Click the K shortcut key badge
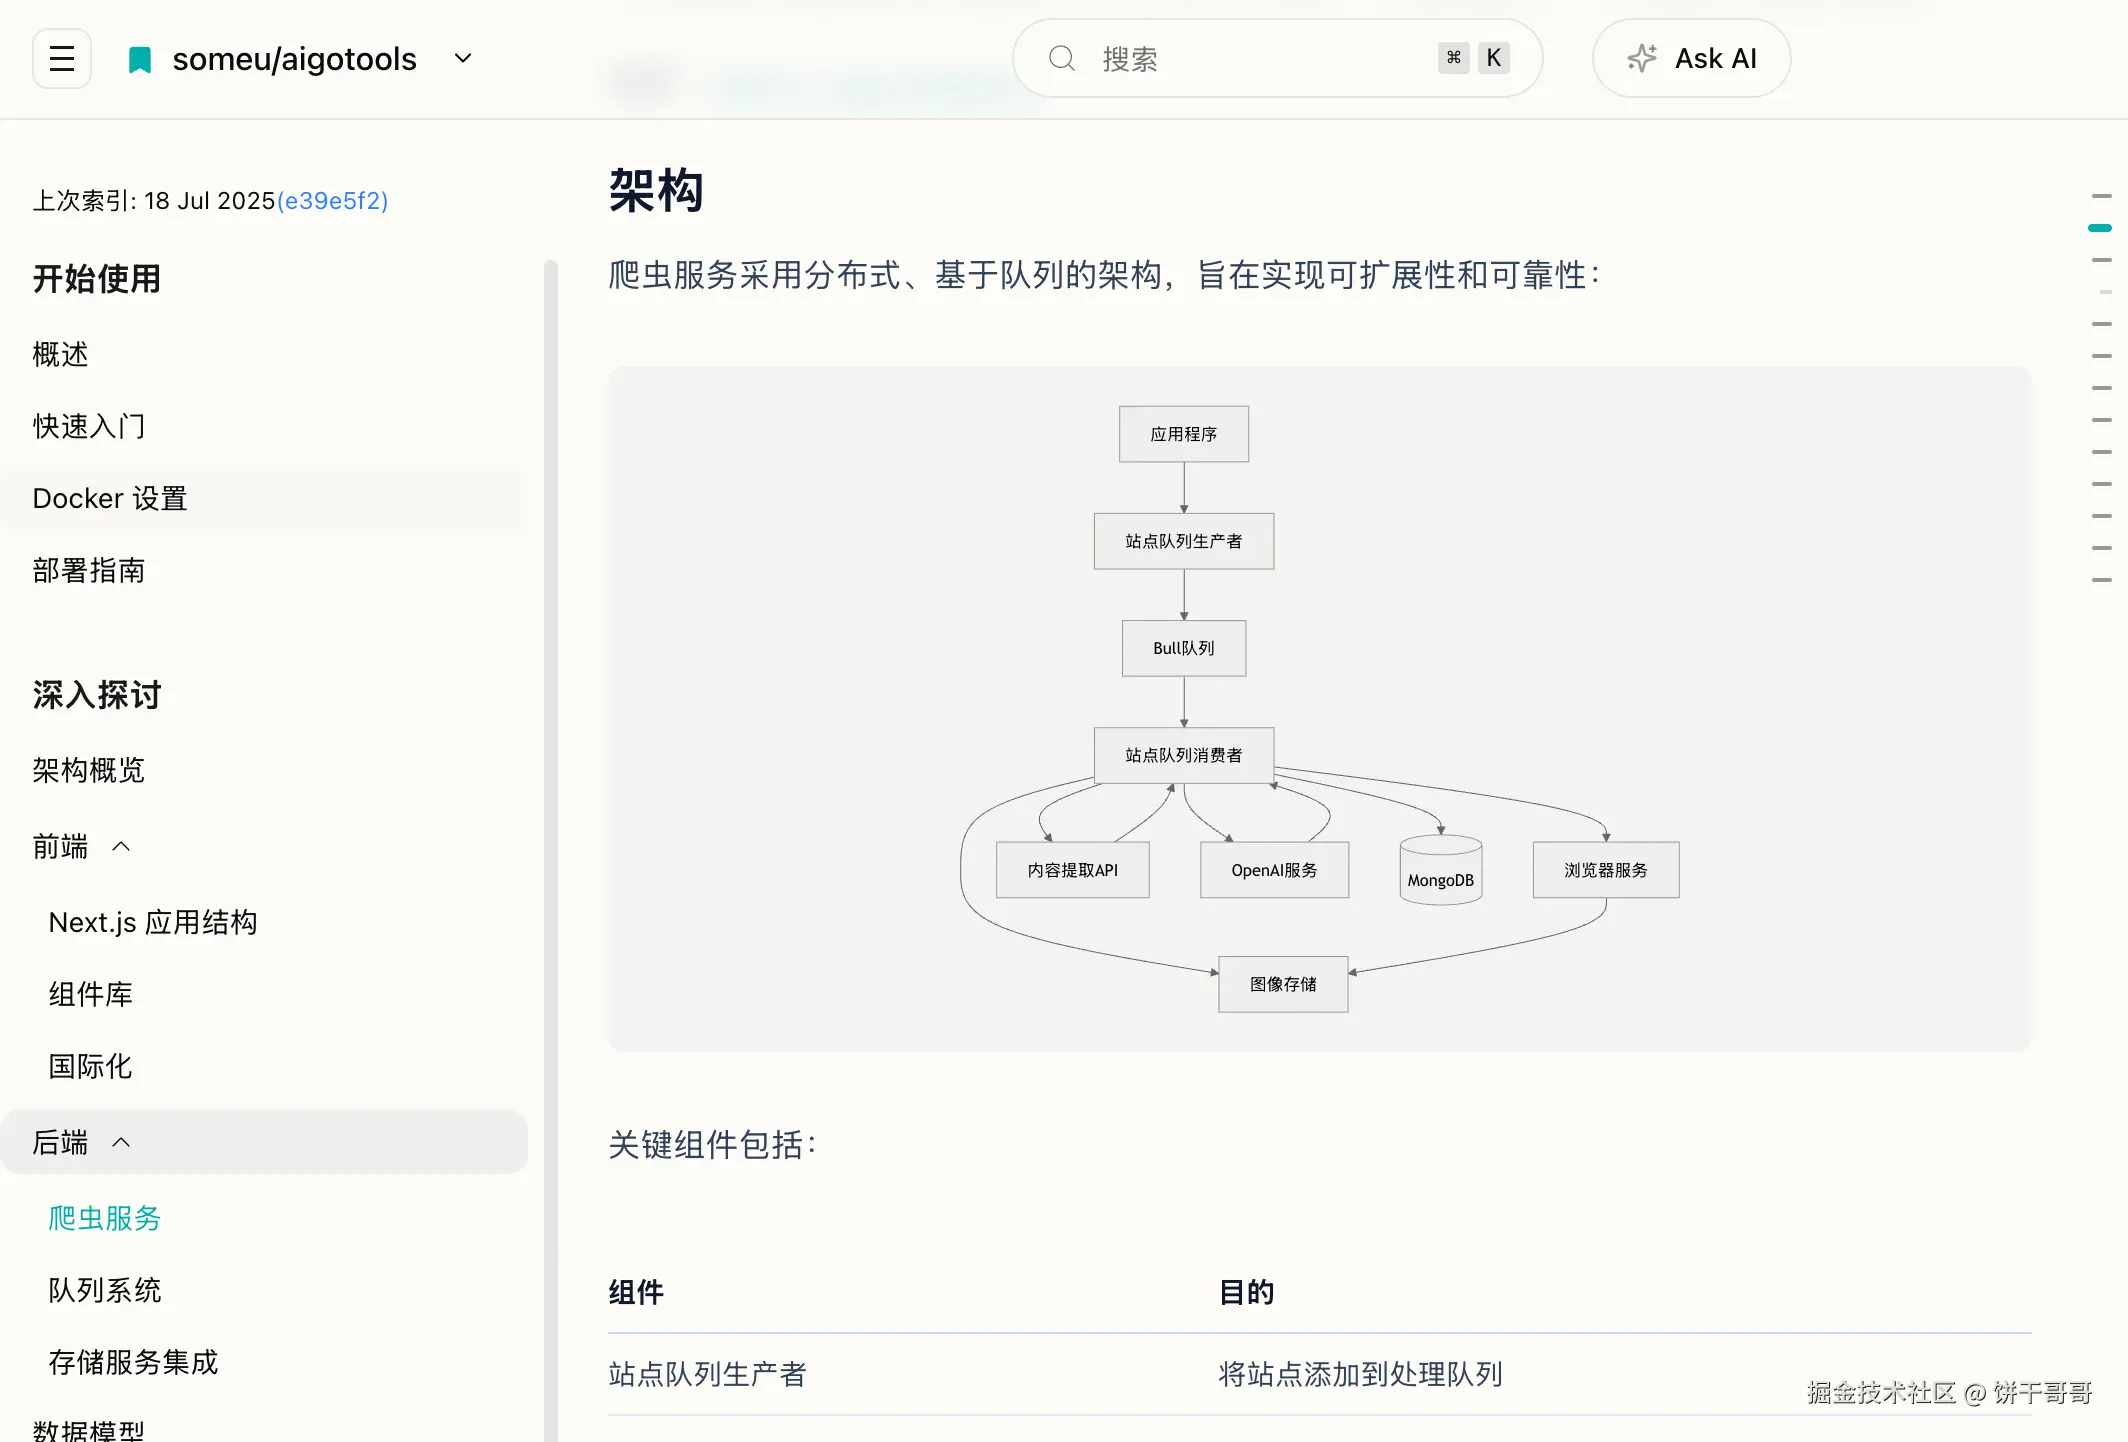 point(1493,58)
